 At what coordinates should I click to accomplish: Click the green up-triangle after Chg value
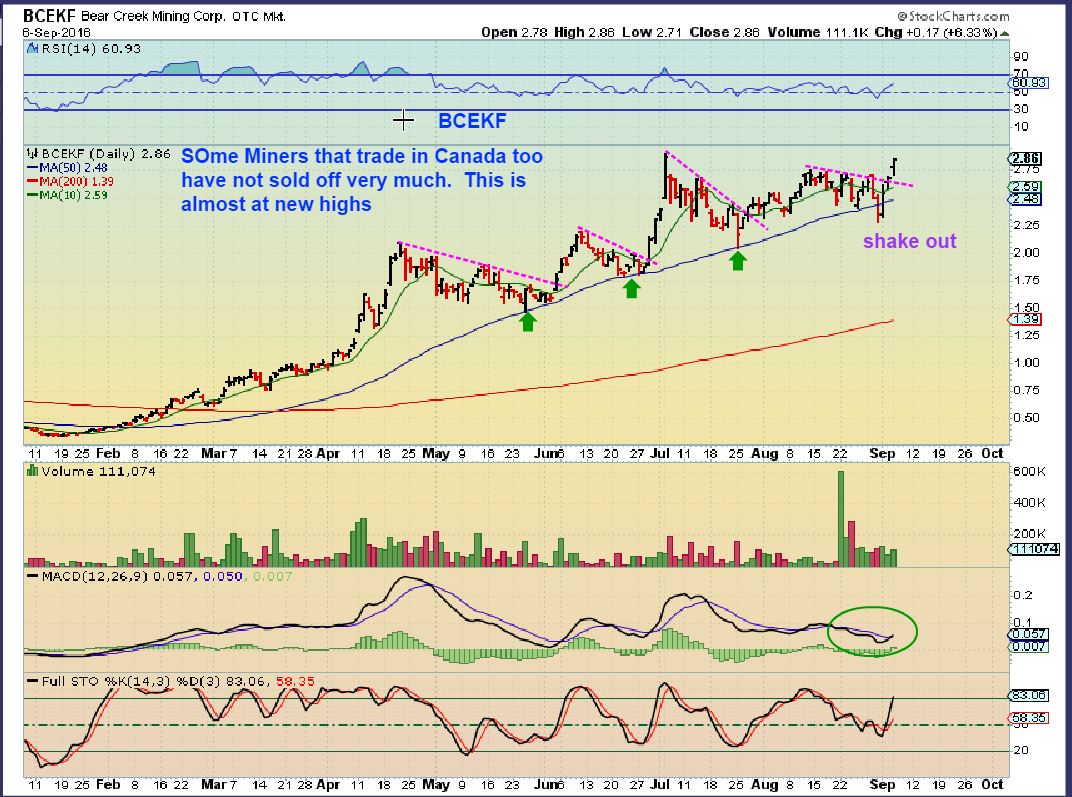[1004, 33]
